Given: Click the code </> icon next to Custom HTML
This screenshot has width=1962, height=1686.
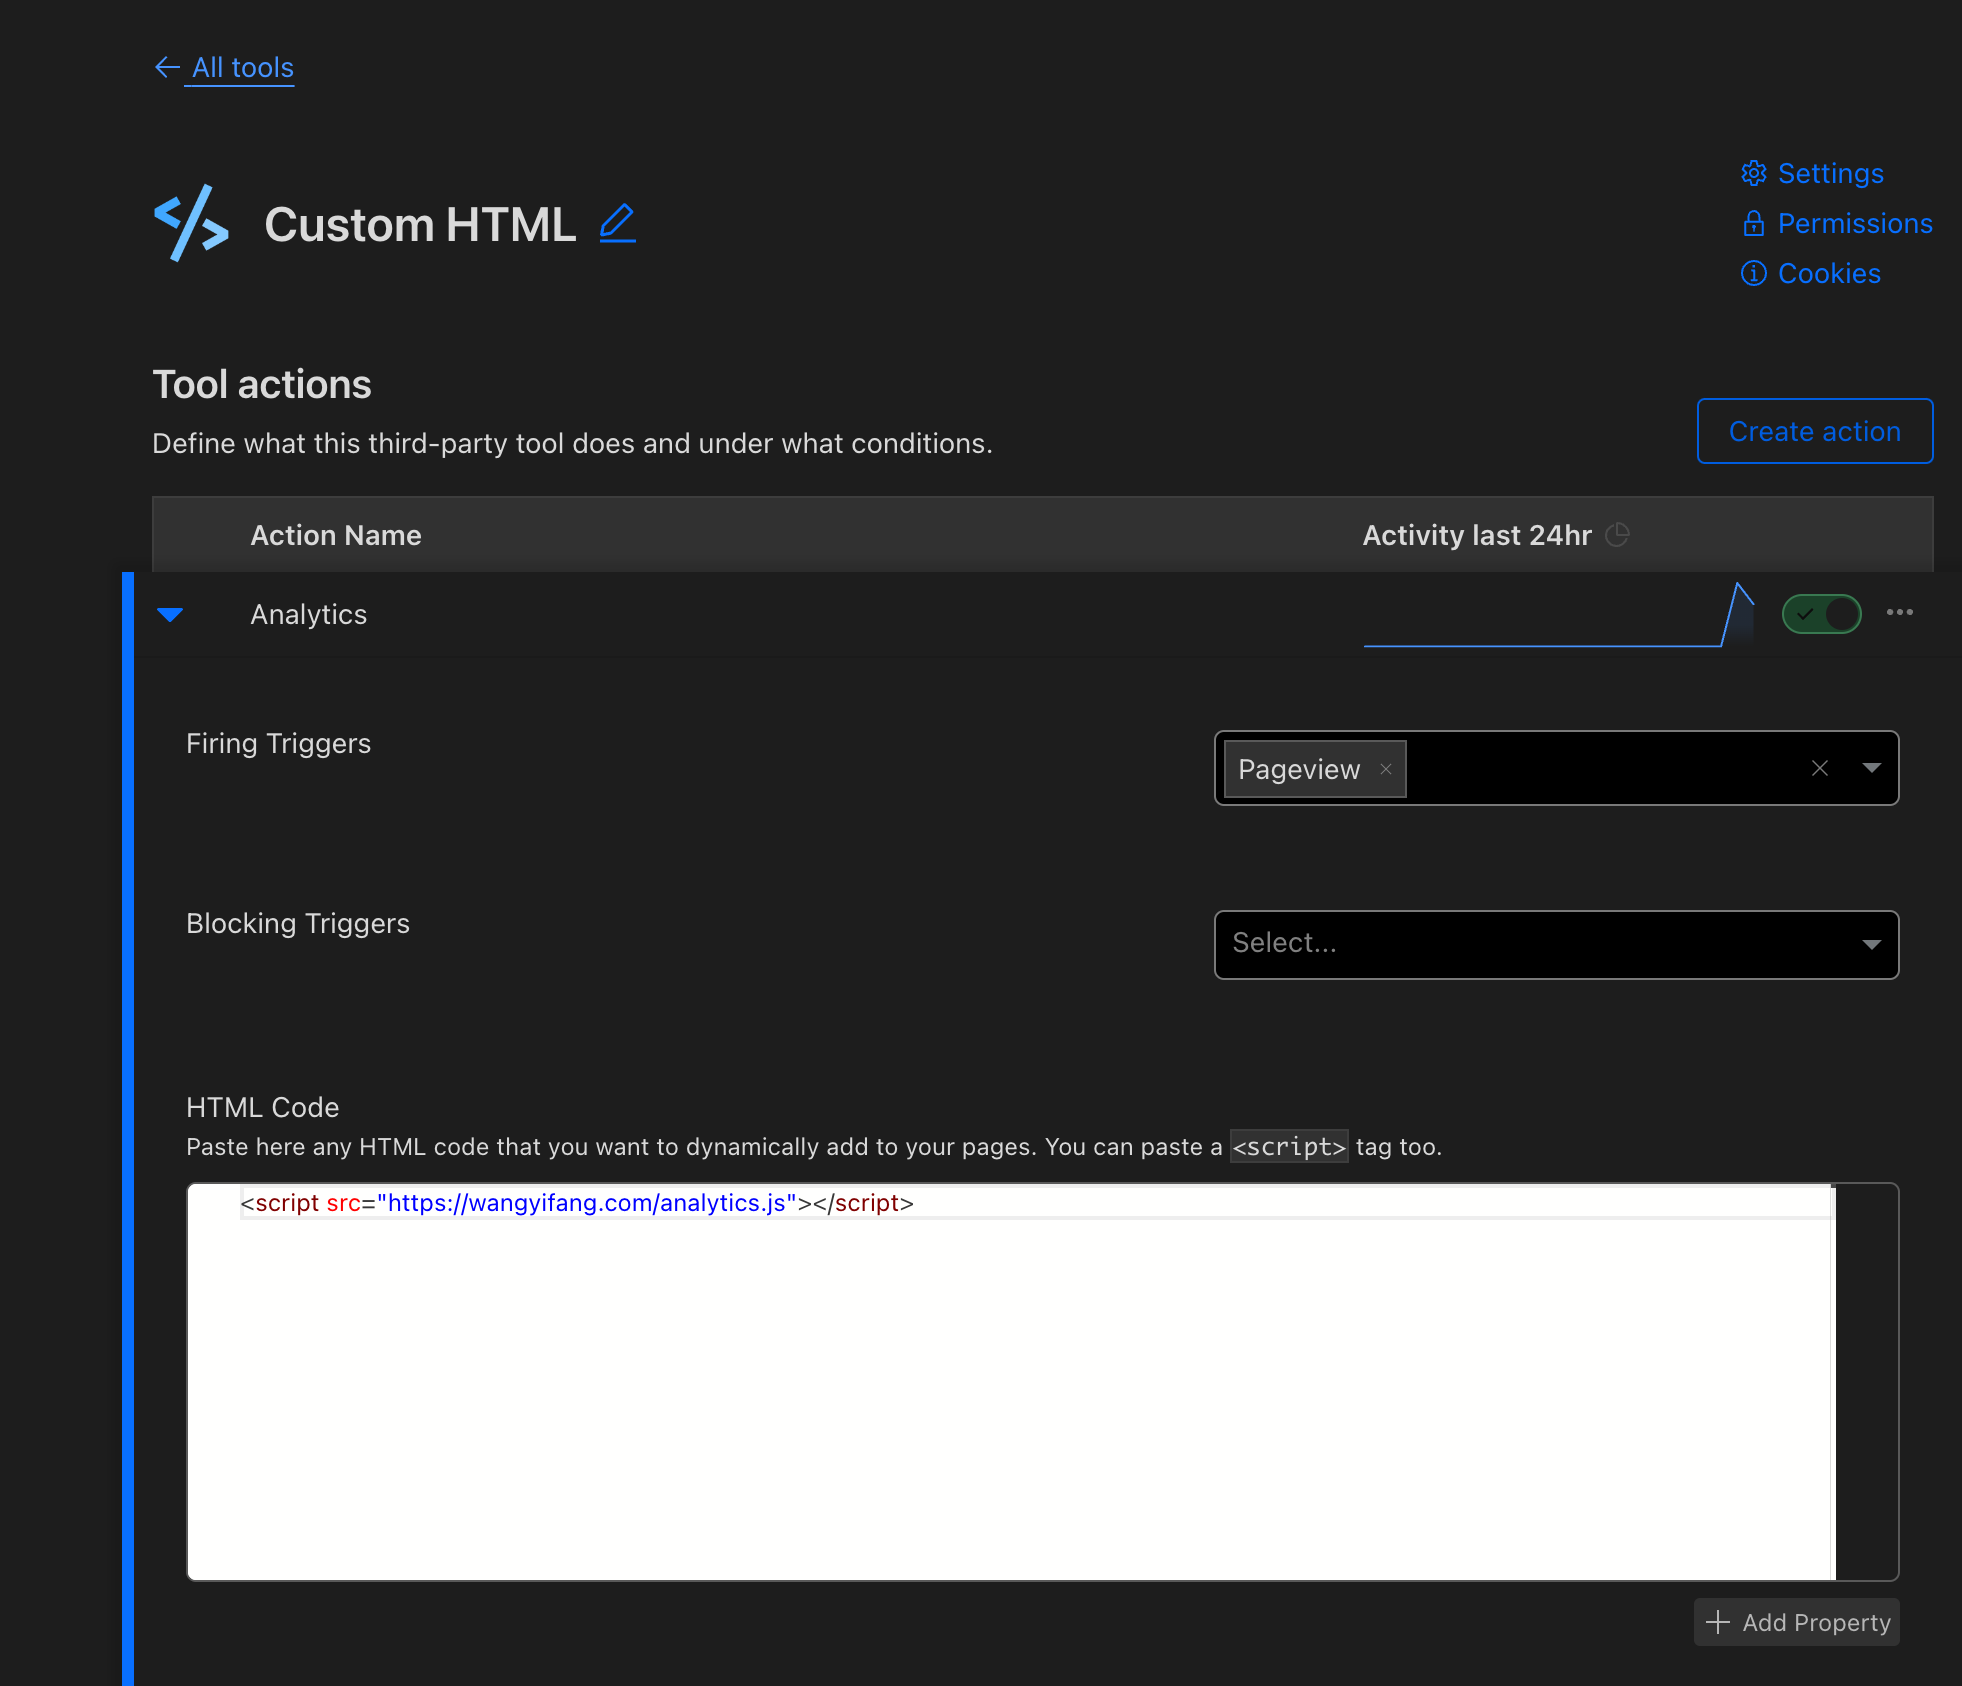Looking at the screenshot, I should pos(191,224).
